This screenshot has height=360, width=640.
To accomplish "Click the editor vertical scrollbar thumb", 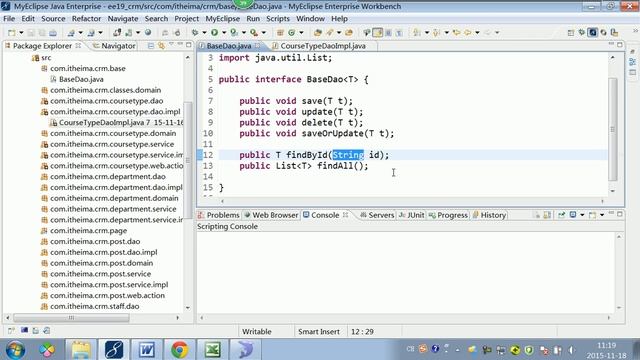I will click(613, 129).
